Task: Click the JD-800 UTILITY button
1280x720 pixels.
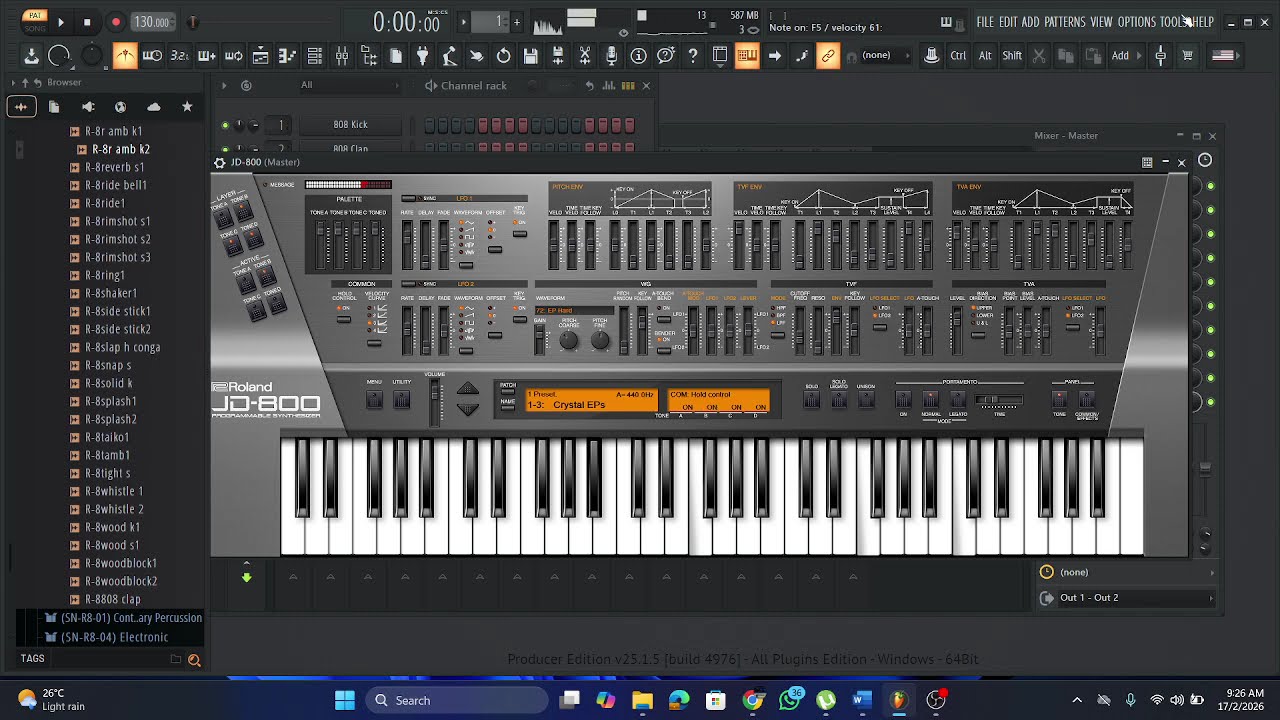Action: click(401, 399)
